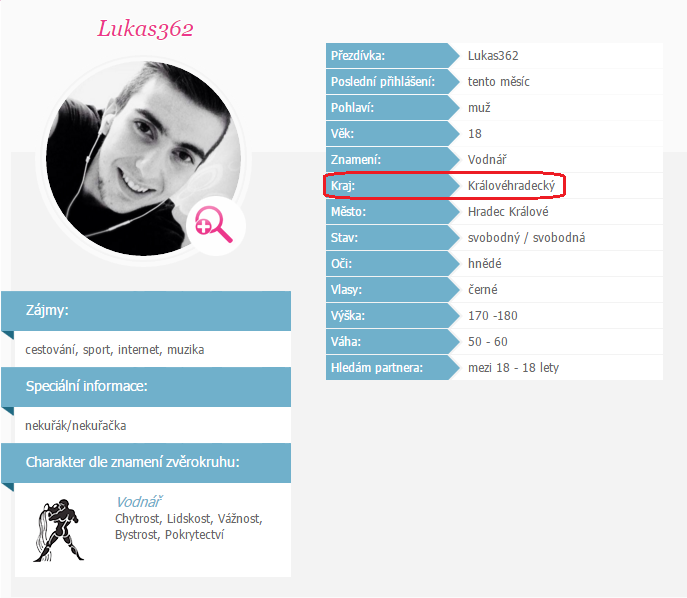The height and width of the screenshot is (598, 687).
Task: Click the pink magnifier zoom icon
Action: 215,225
